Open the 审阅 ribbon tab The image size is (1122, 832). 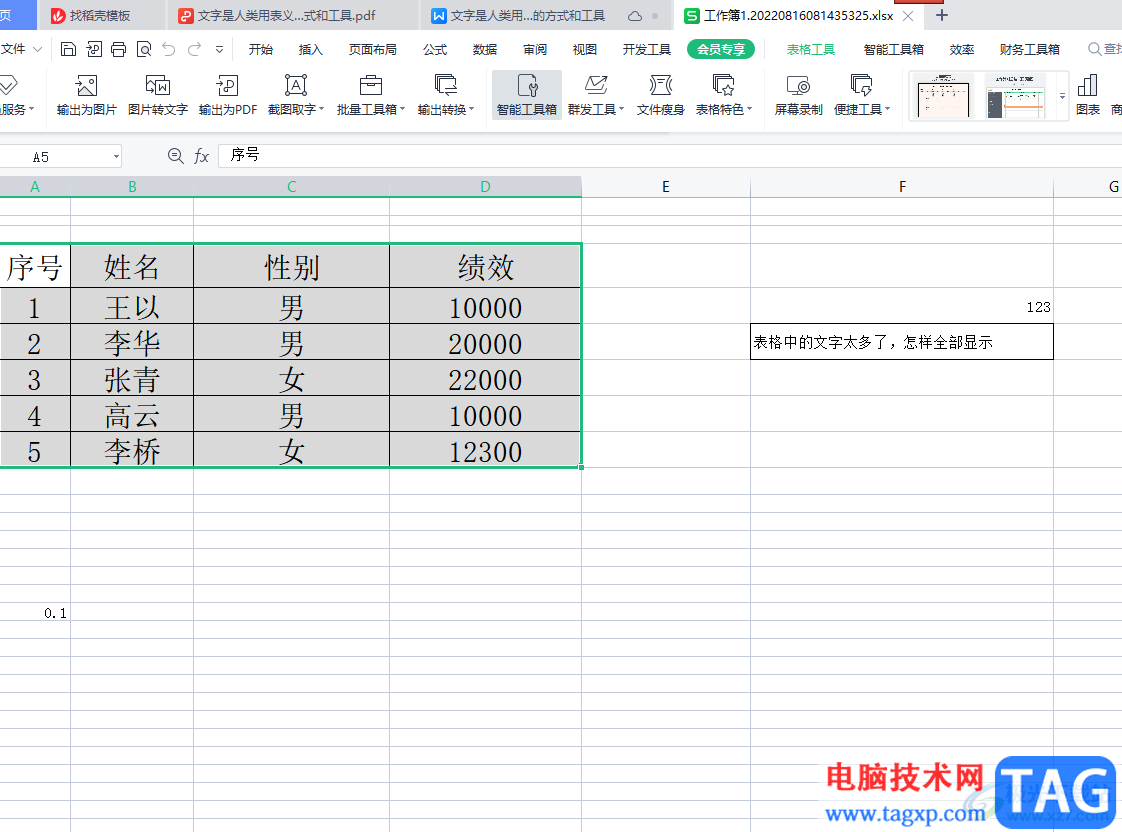pos(535,49)
